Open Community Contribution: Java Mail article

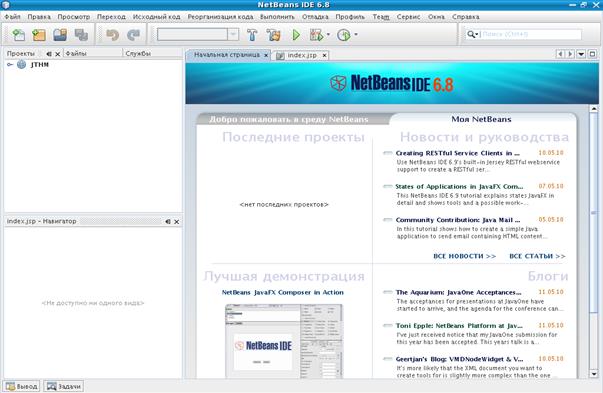click(458, 220)
